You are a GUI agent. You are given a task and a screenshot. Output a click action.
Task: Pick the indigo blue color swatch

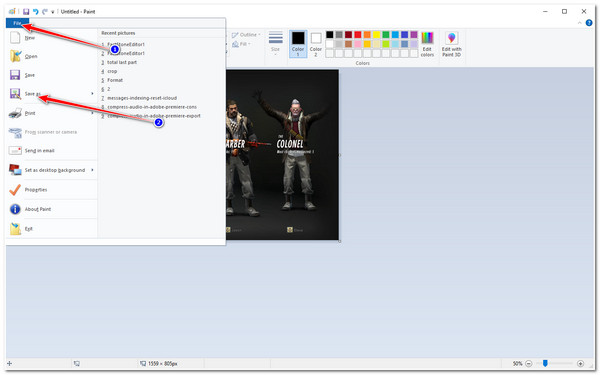pyautogui.click(x=404, y=35)
